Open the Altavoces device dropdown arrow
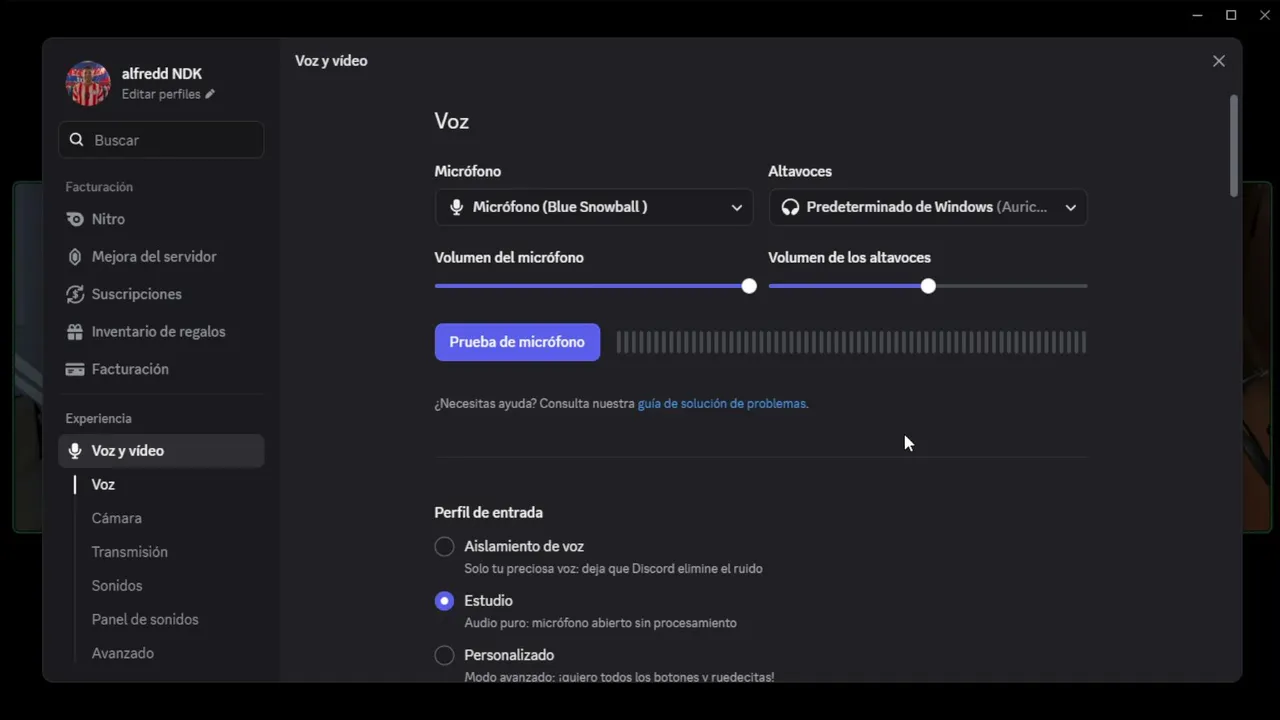 1071,207
